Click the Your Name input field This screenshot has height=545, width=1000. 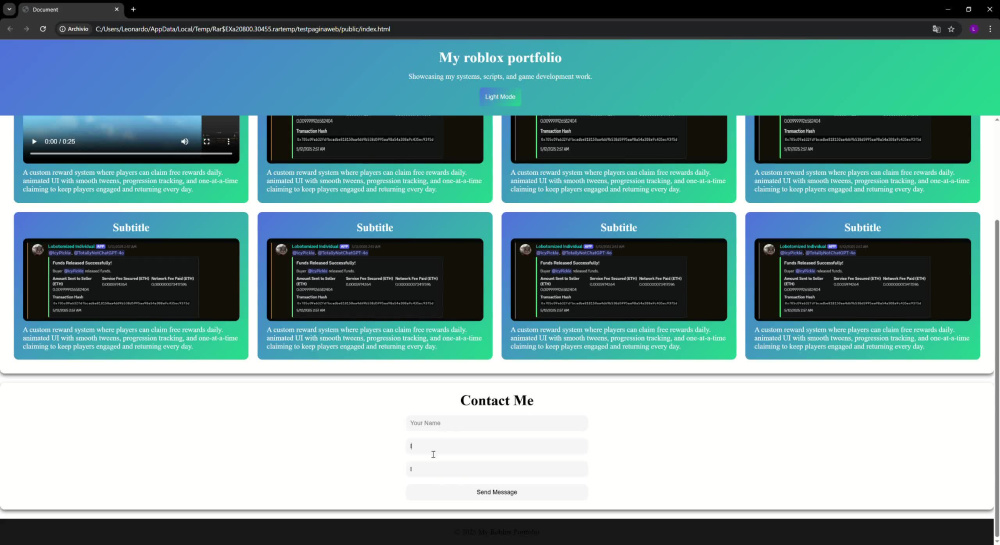click(497, 423)
